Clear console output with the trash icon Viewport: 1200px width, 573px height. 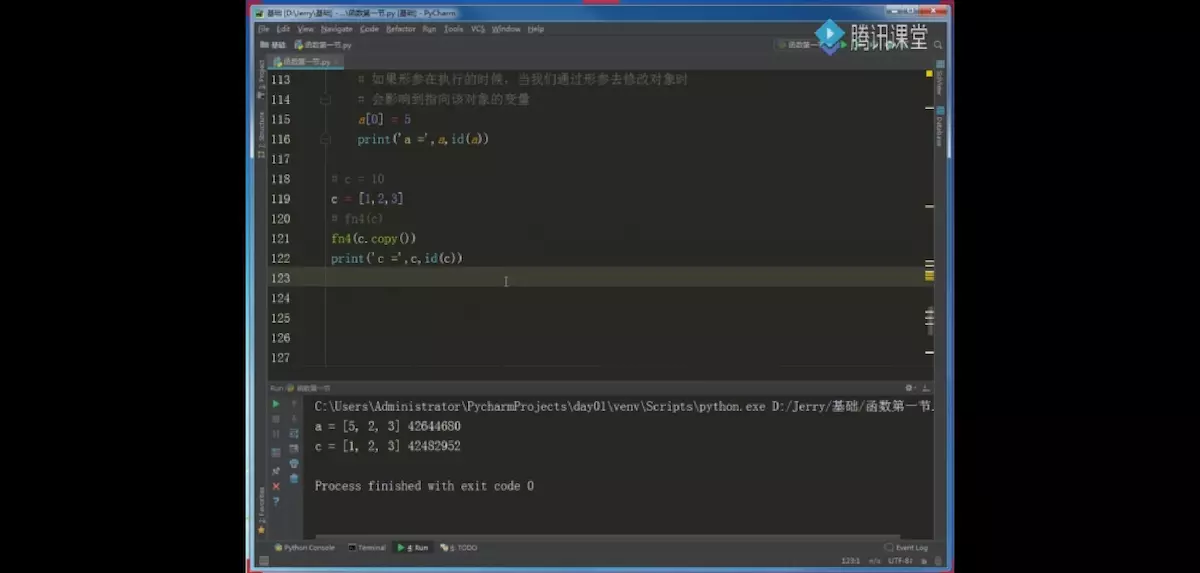pyautogui.click(x=294, y=478)
